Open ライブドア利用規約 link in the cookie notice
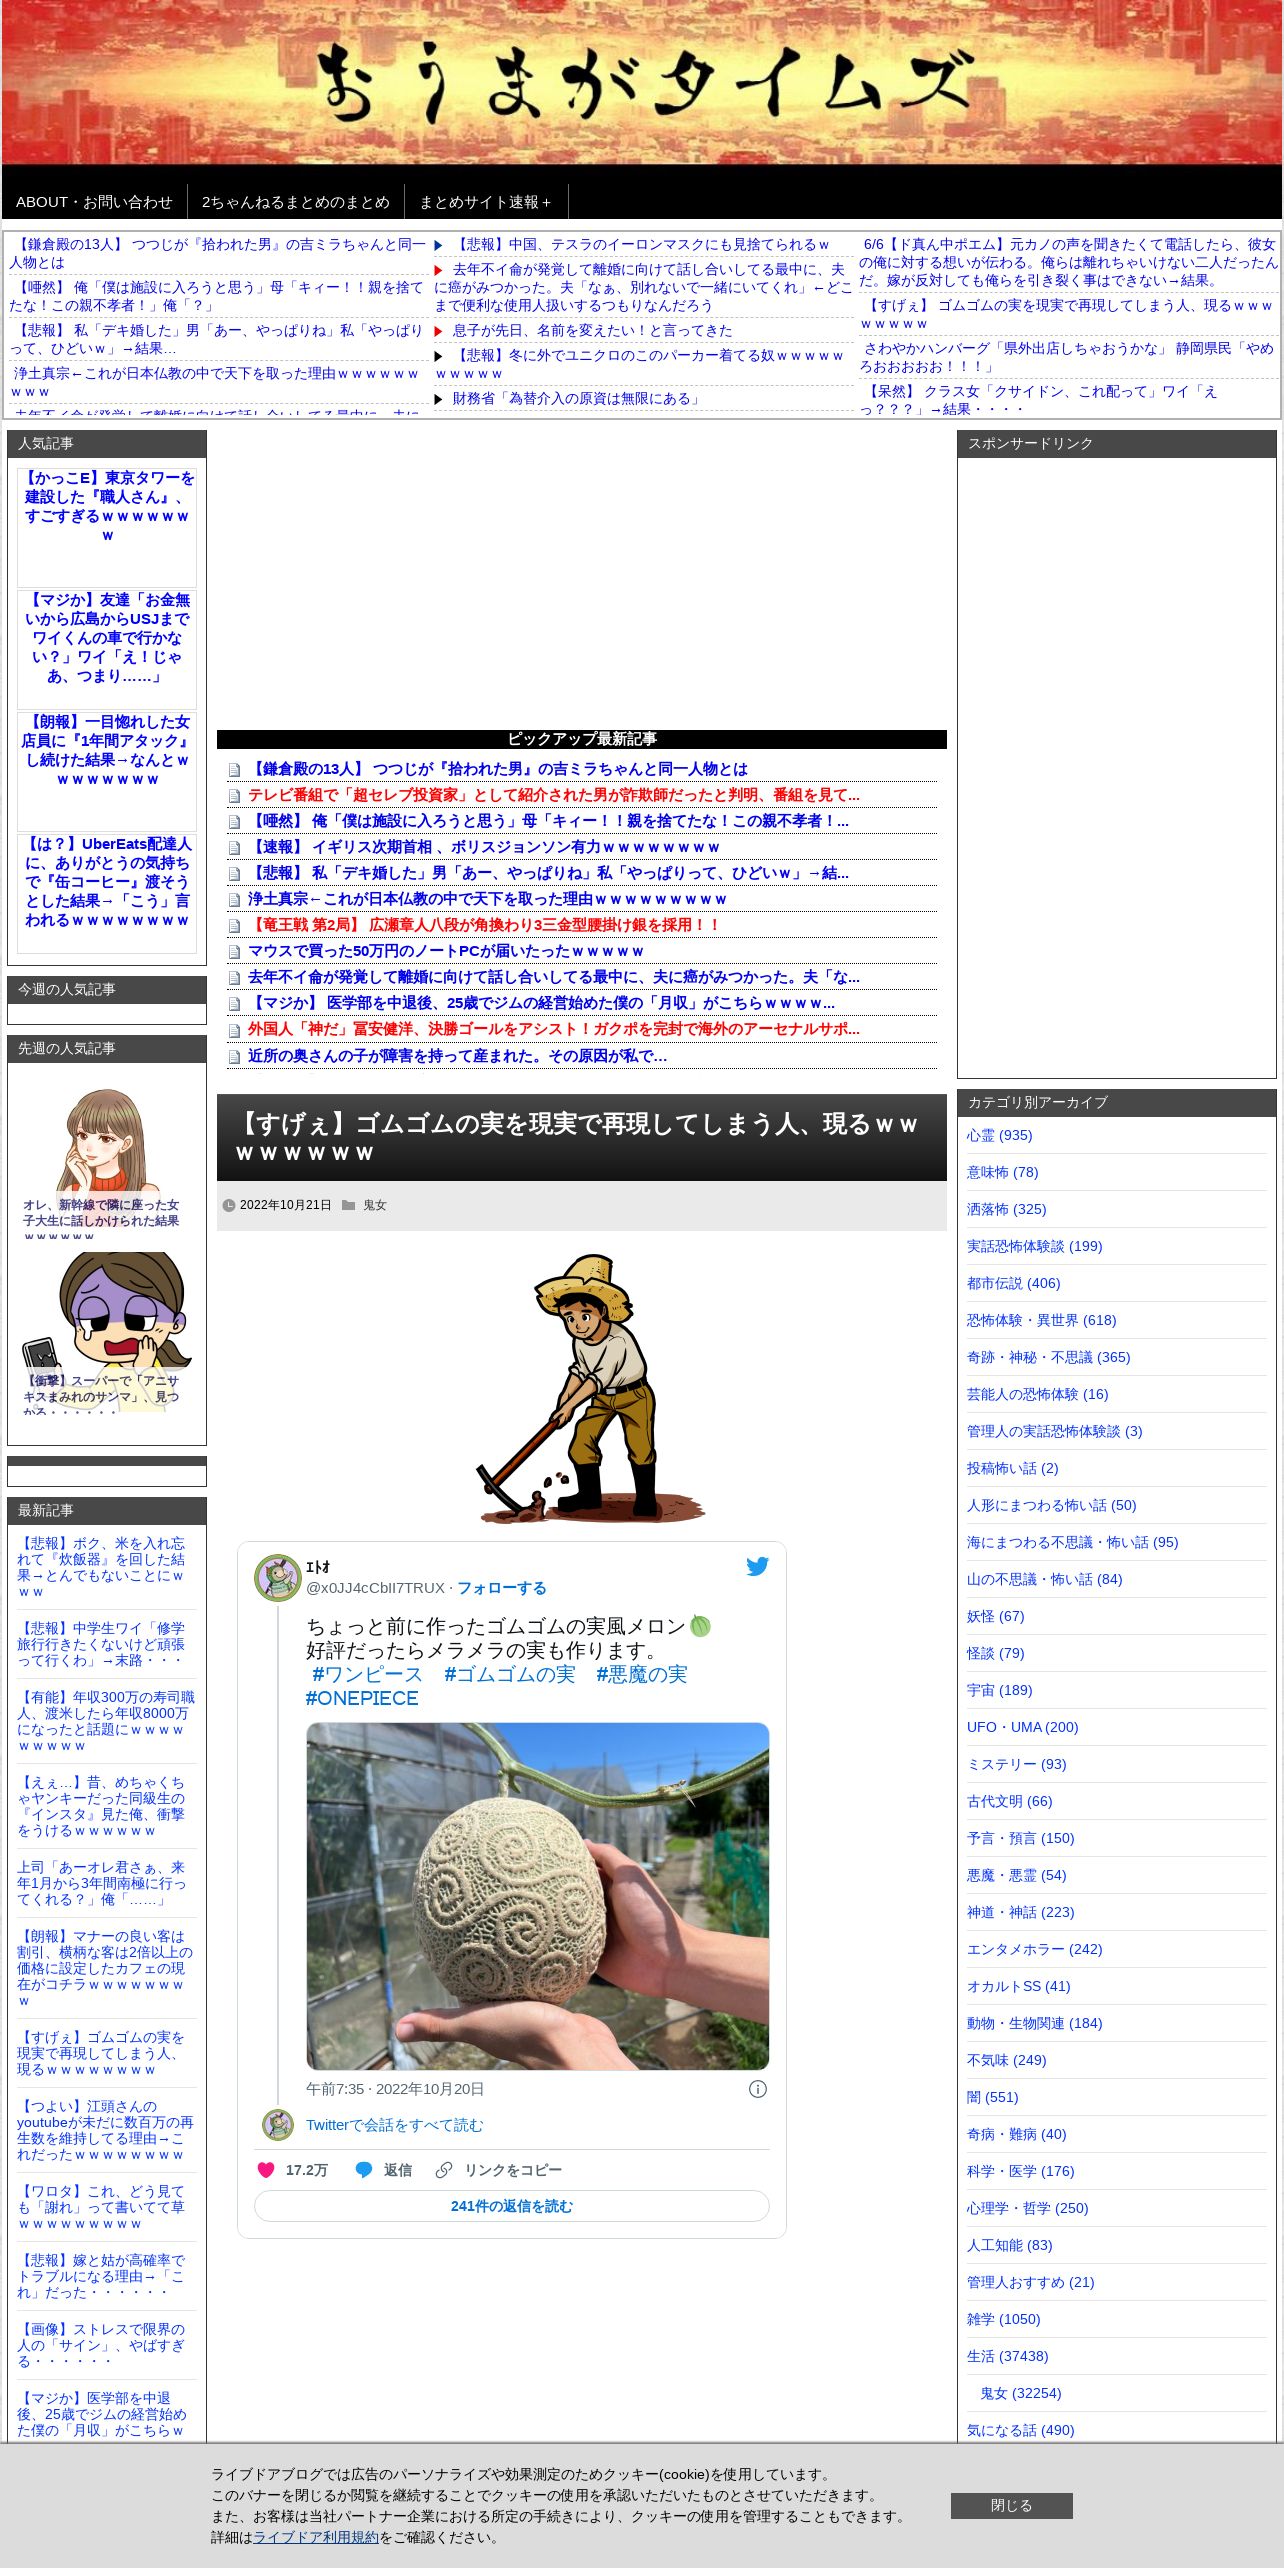The height and width of the screenshot is (2568, 1284). tap(316, 2537)
